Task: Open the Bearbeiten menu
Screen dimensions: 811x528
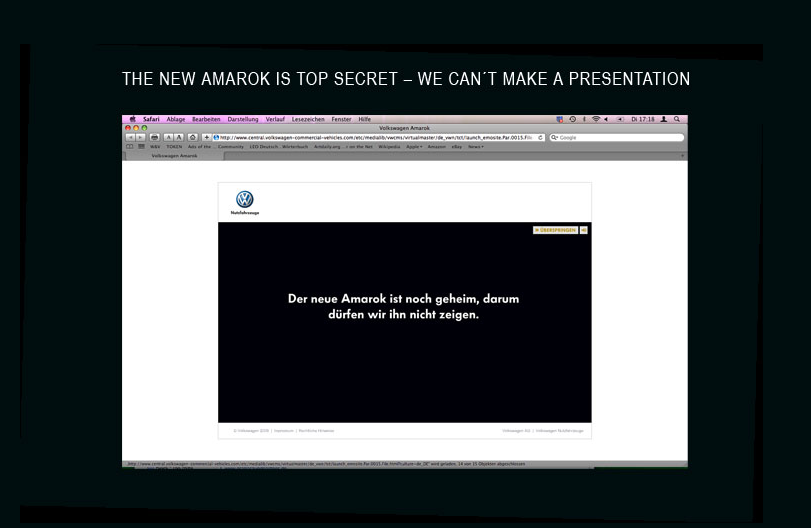Action: click(x=206, y=119)
